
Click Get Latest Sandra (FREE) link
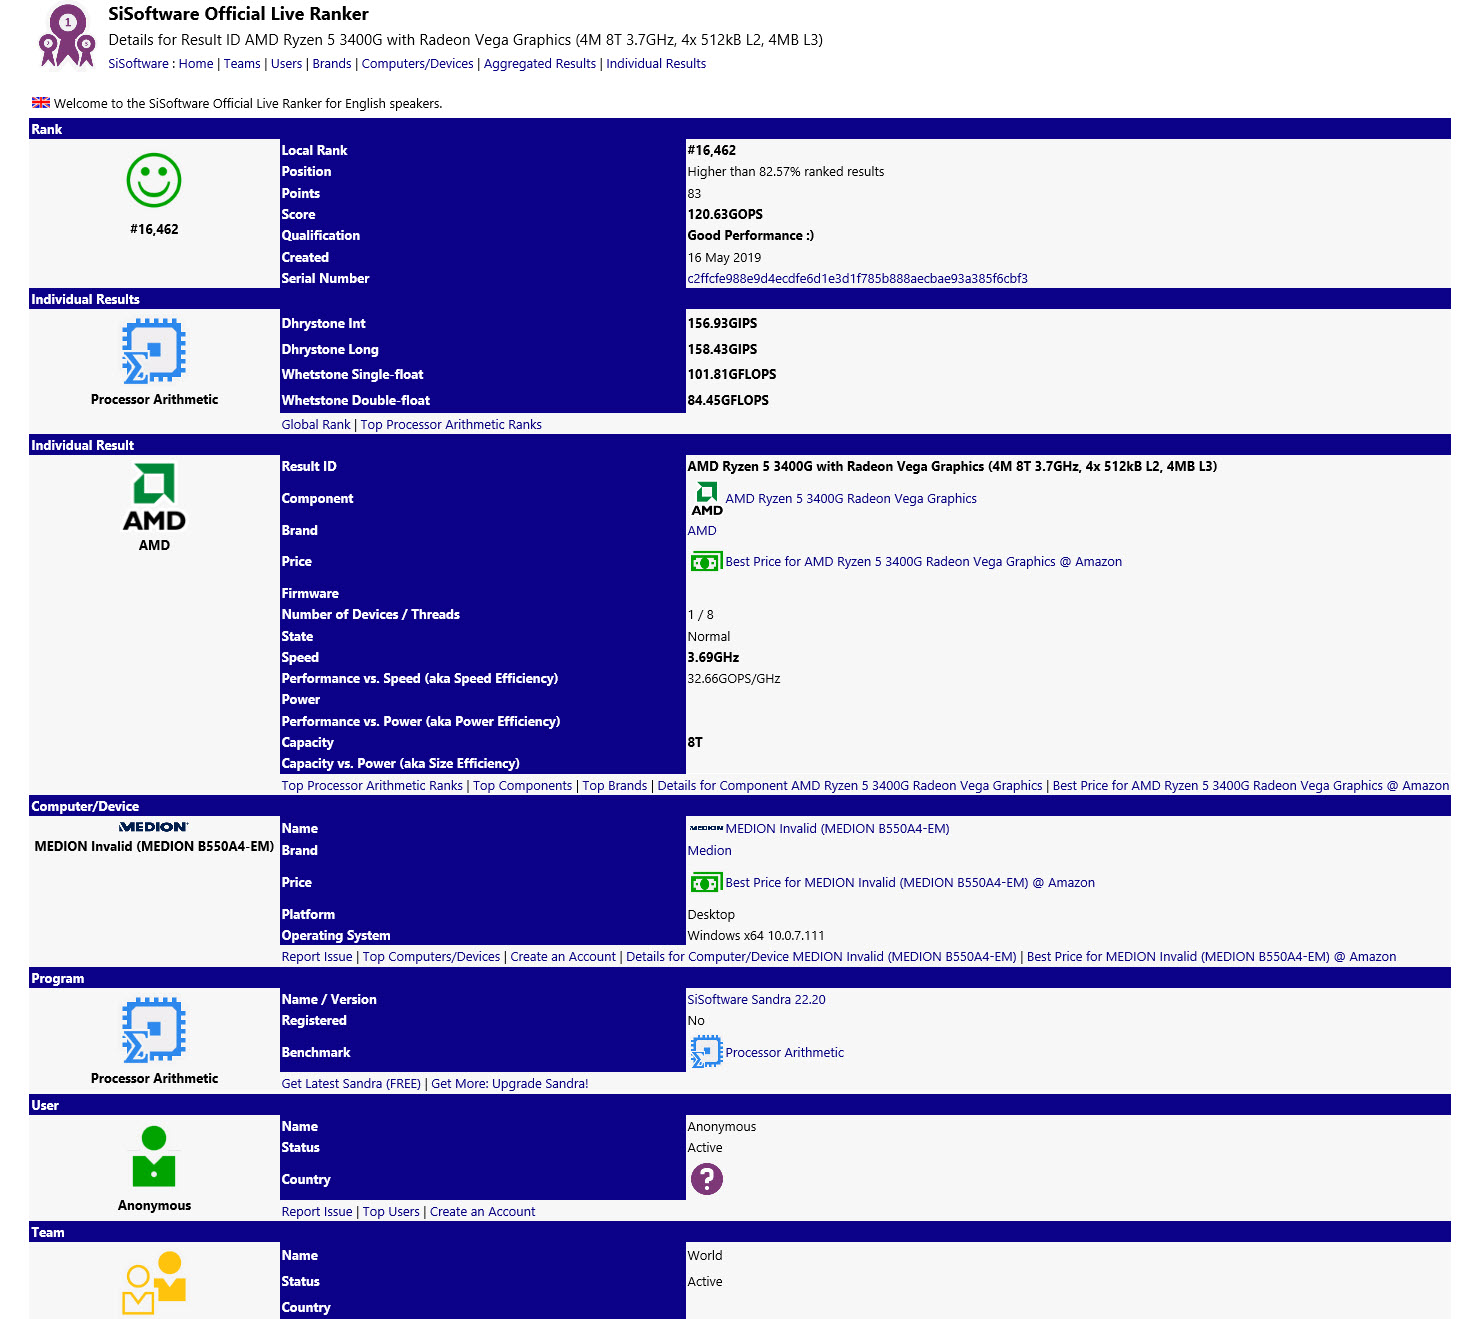tap(351, 1084)
